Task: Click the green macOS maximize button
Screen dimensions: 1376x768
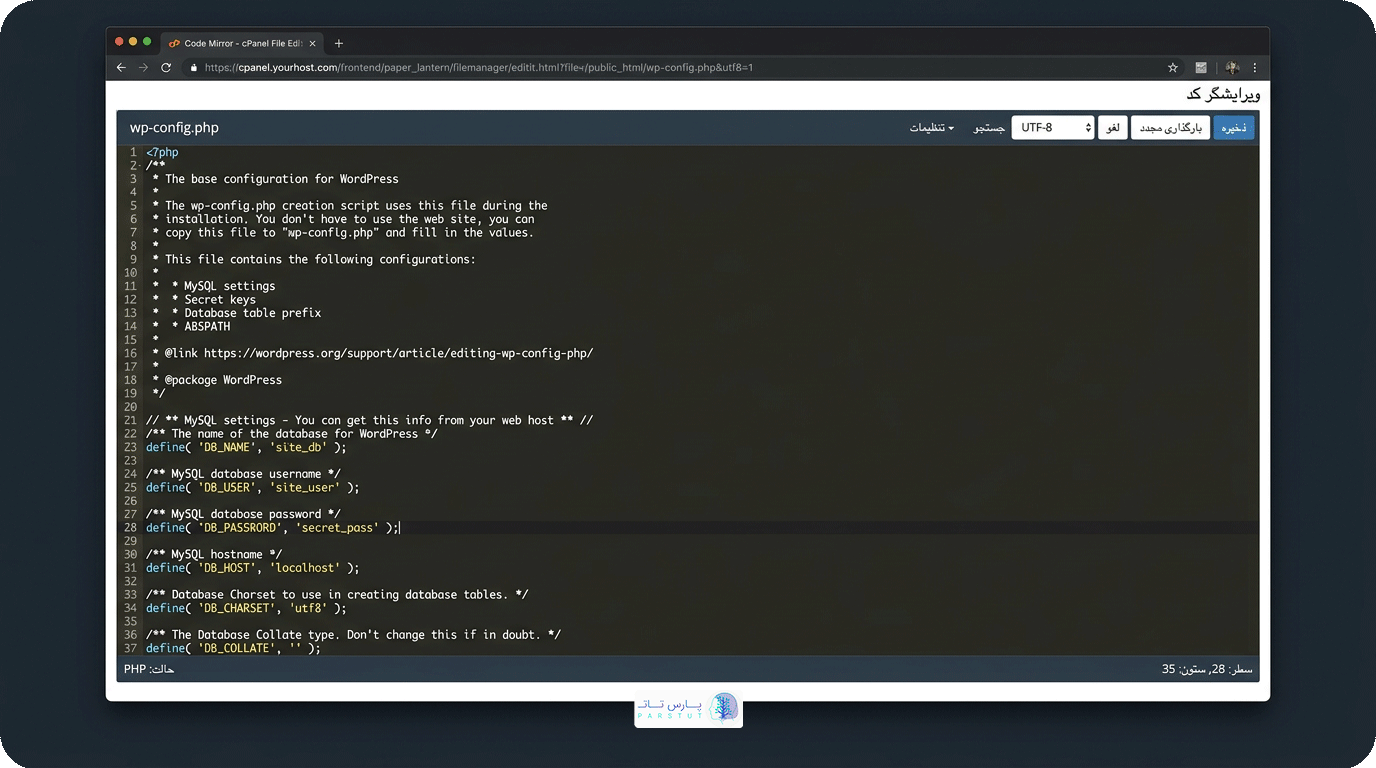Action: pyautogui.click(x=147, y=42)
